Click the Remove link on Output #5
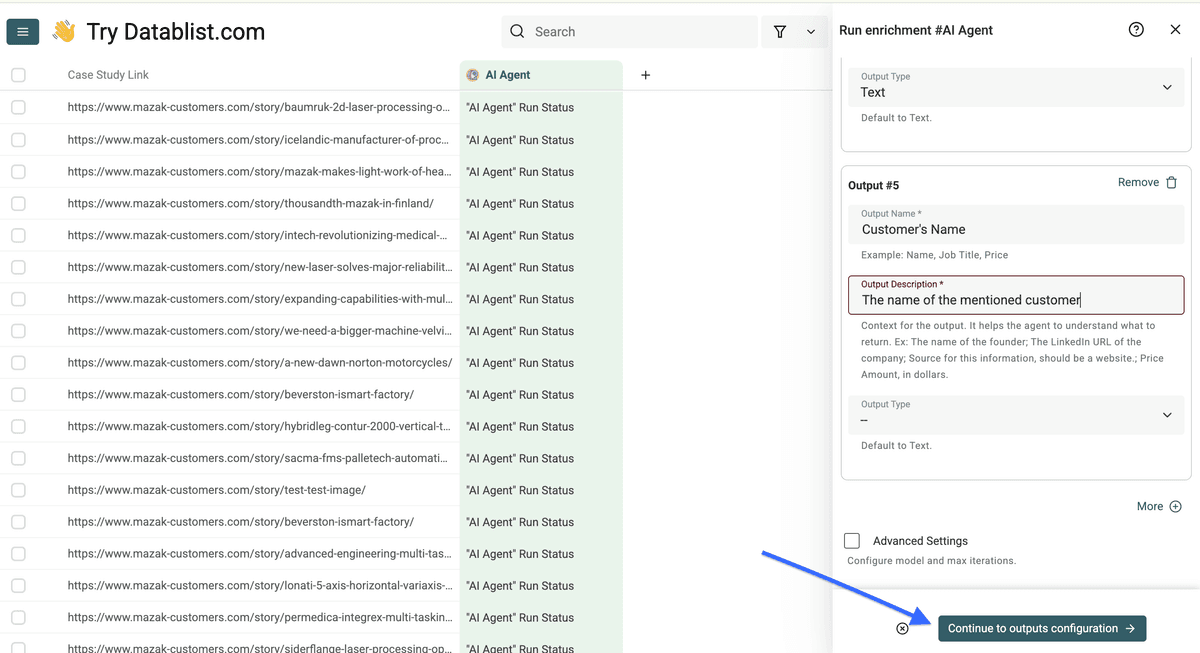This screenshot has width=1200, height=653. (1138, 183)
